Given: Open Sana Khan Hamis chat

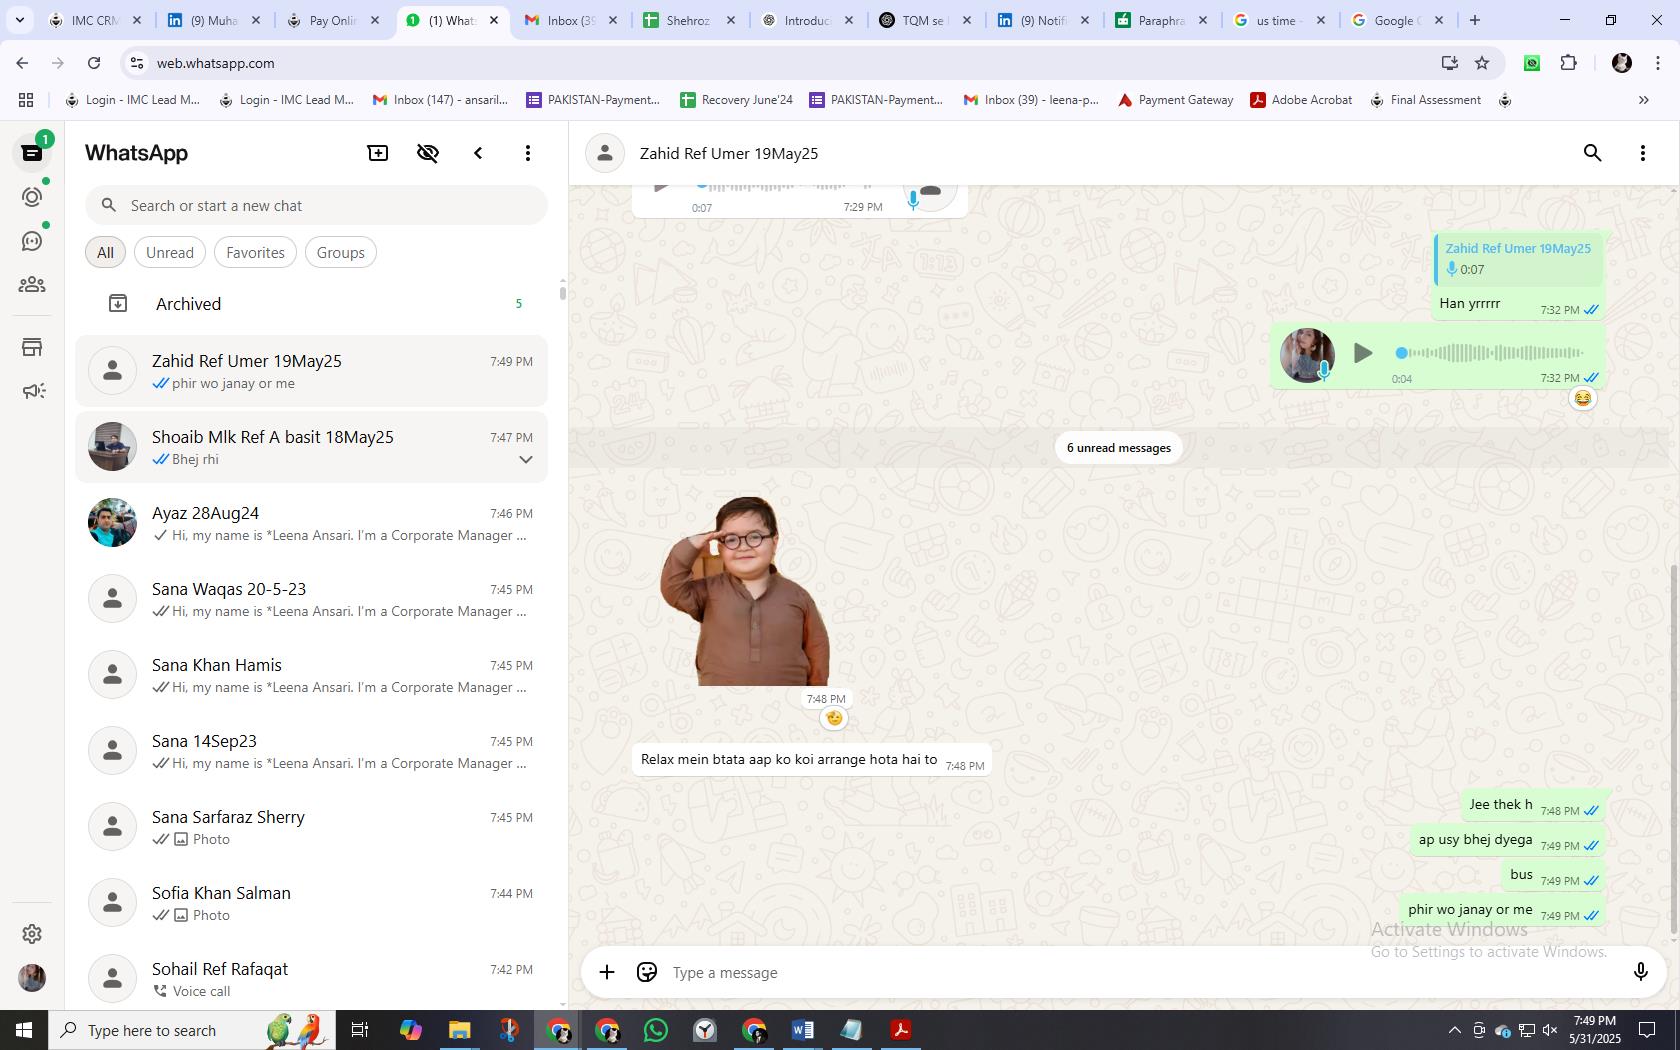Looking at the screenshot, I should [312, 675].
